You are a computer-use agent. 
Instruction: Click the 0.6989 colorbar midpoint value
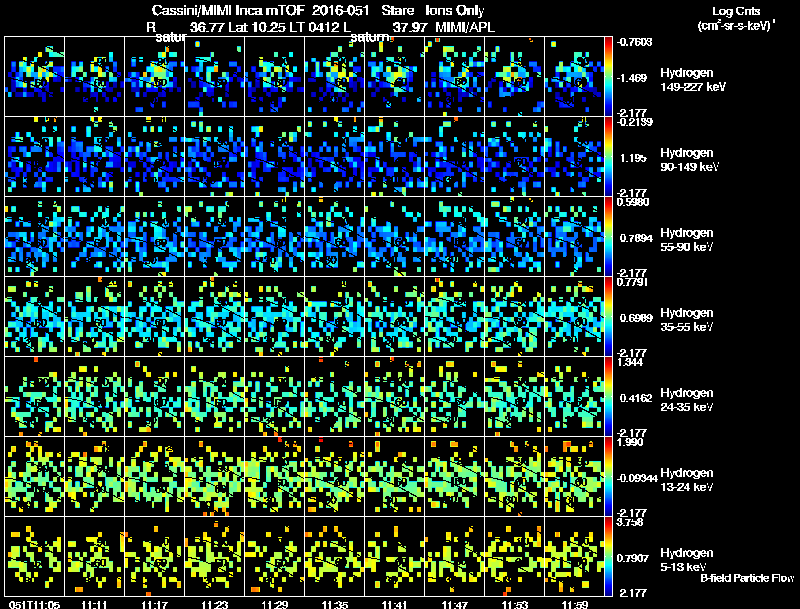click(636, 318)
